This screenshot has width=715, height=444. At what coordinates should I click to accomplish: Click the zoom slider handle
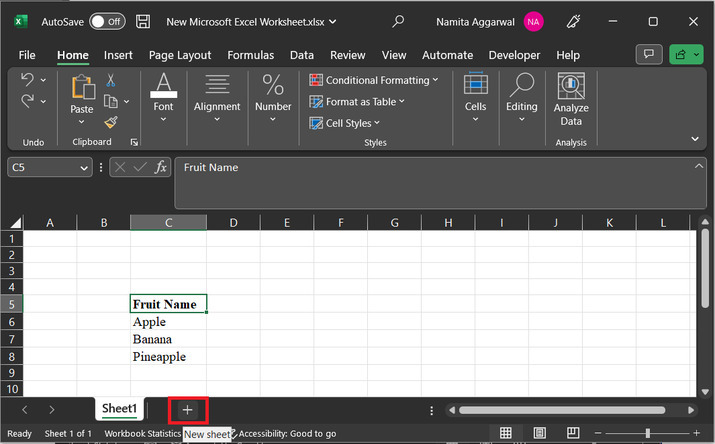(x=648, y=433)
